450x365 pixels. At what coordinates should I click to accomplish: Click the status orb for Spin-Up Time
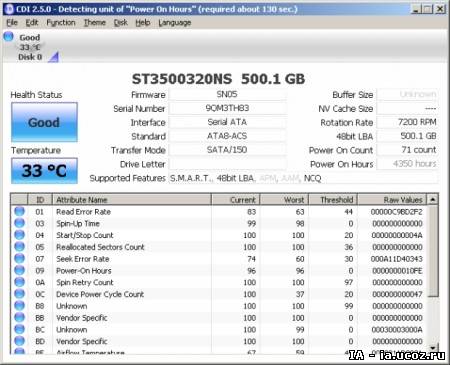pos(20,223)
